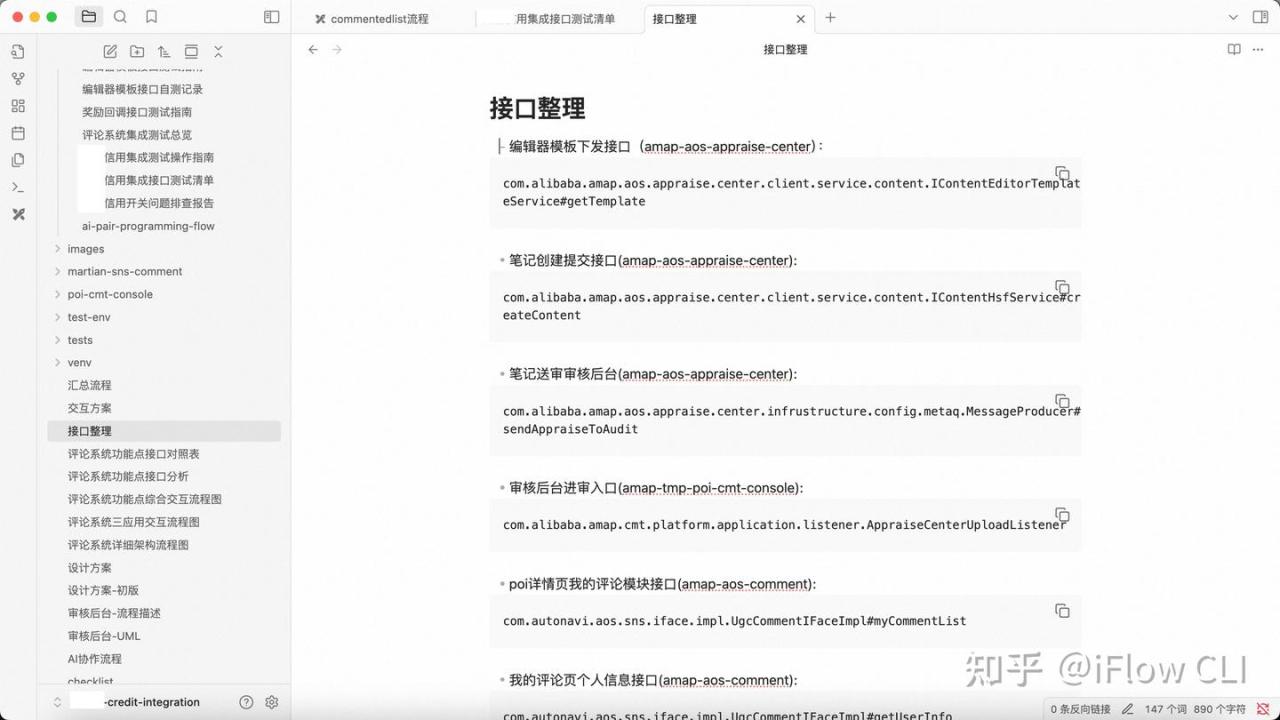
Task: Click the canvas icon in left ribbon
Action: [18, 106]
